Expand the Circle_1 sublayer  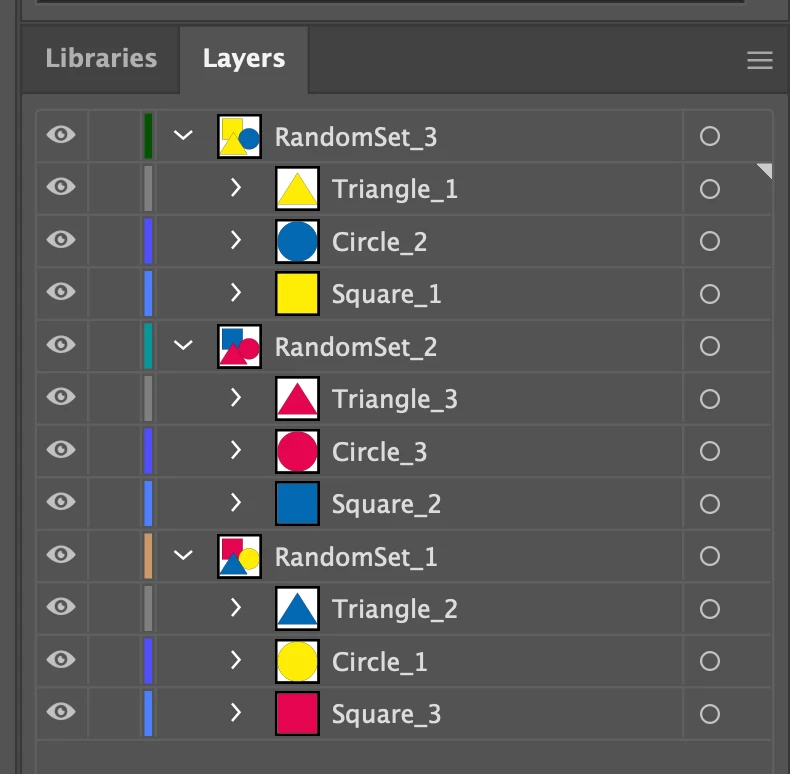pos(235,660)
